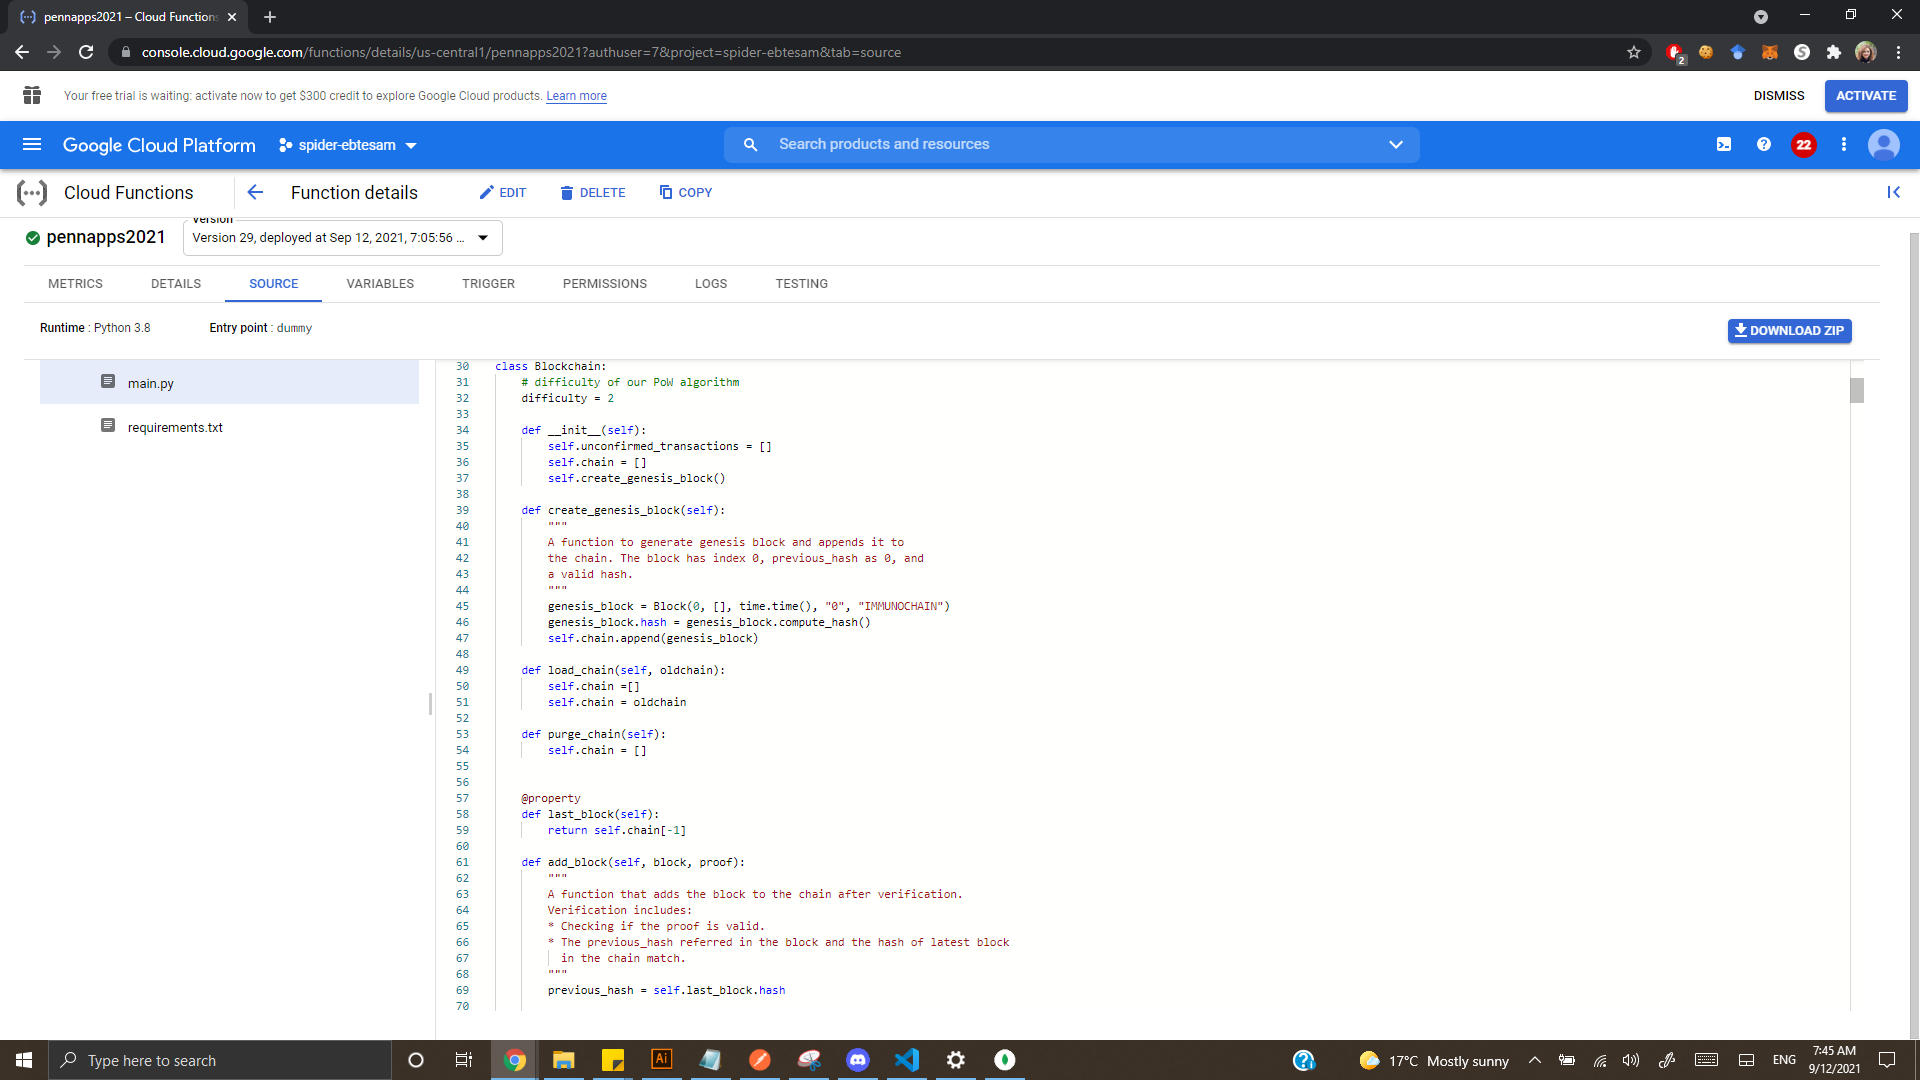Viewport: 1920px width, 1080px height.
Task: Click the DOWNLOAD ZIP button
Action: (1789, 331)
